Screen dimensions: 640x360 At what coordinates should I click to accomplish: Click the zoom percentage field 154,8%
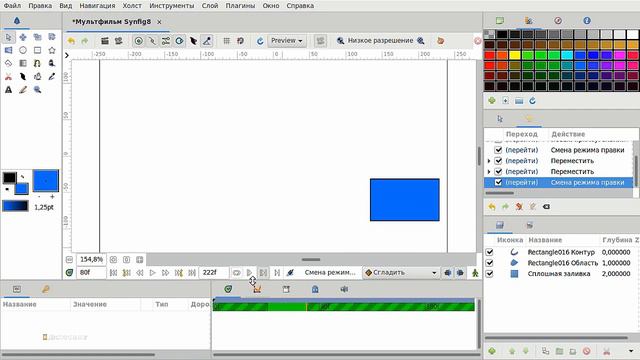coord(91,260)
